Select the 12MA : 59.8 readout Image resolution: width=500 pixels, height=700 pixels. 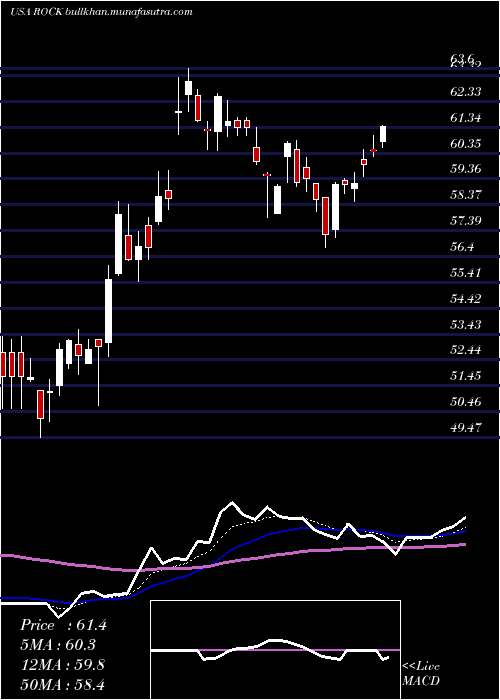[62, 665]
